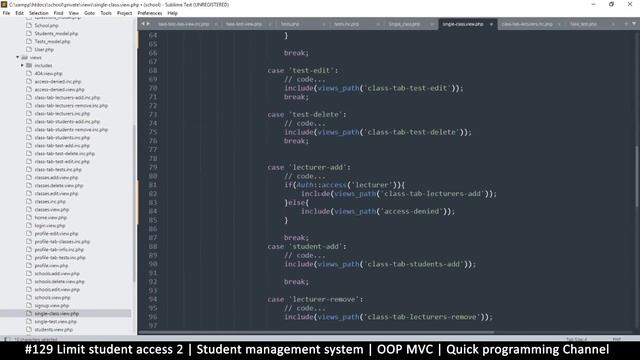Open the File menu
This screenshot has height=360, width=640.
click(6, 13)
